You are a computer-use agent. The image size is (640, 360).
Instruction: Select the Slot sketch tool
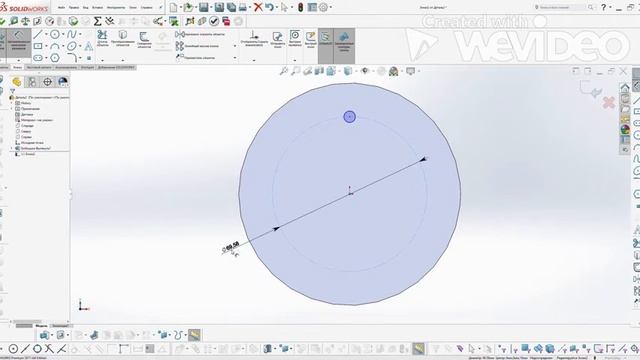pyautogui.click(x=38, y=58)
